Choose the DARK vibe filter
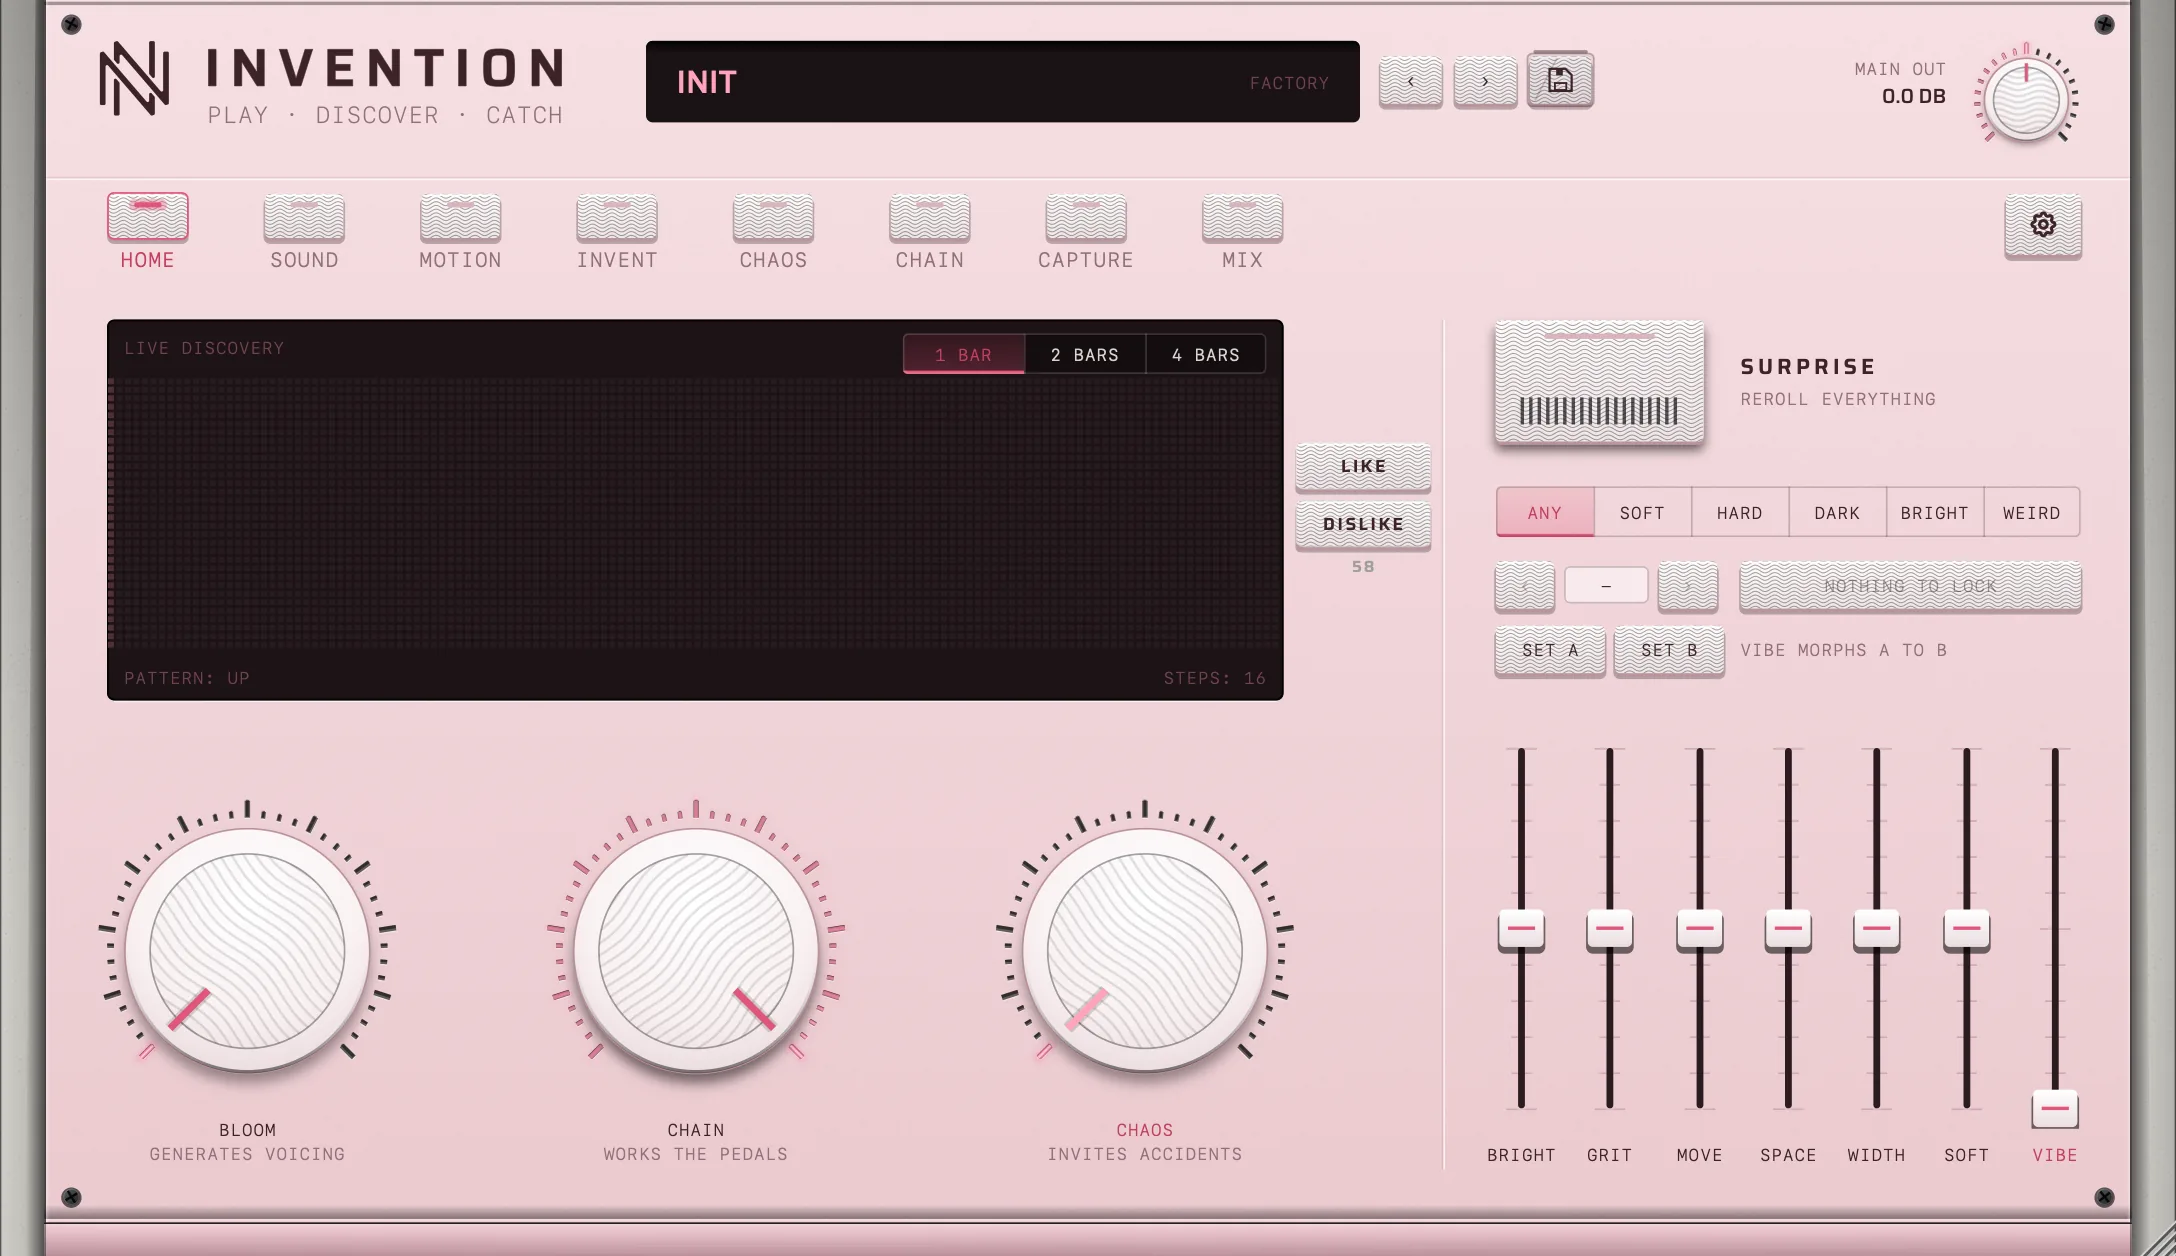 1837,512
